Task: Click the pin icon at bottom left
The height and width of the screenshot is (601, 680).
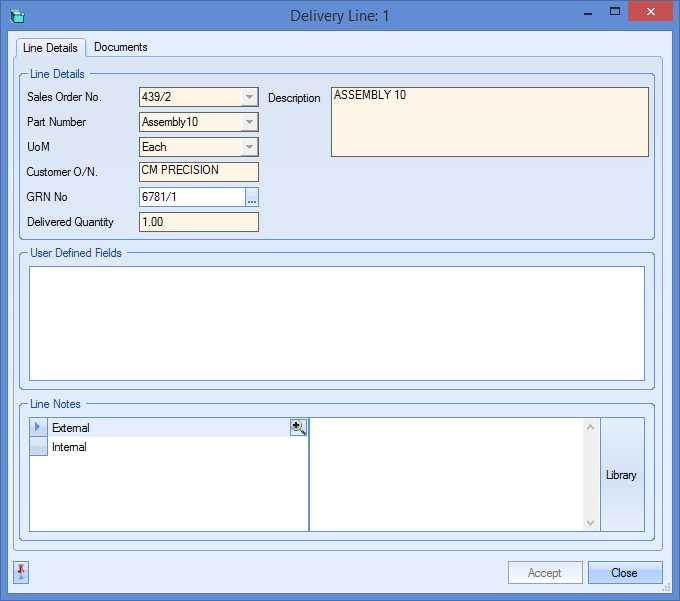Action: click(x=22, y=572)
